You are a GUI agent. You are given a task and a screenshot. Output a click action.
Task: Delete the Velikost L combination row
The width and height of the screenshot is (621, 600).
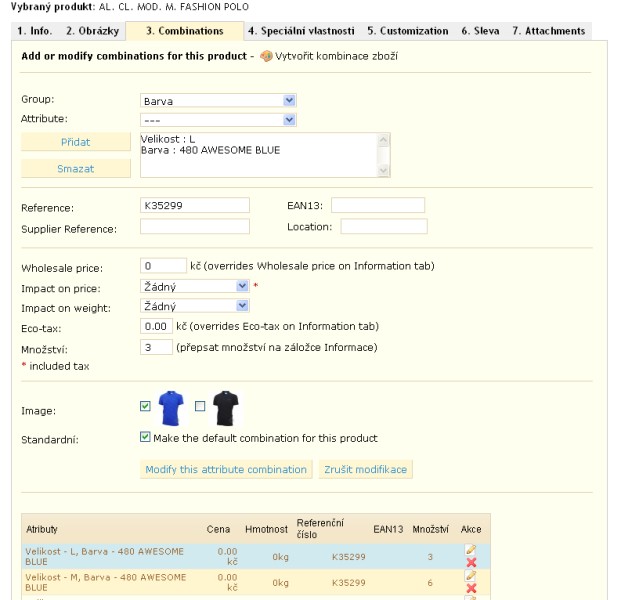[471, 563]
